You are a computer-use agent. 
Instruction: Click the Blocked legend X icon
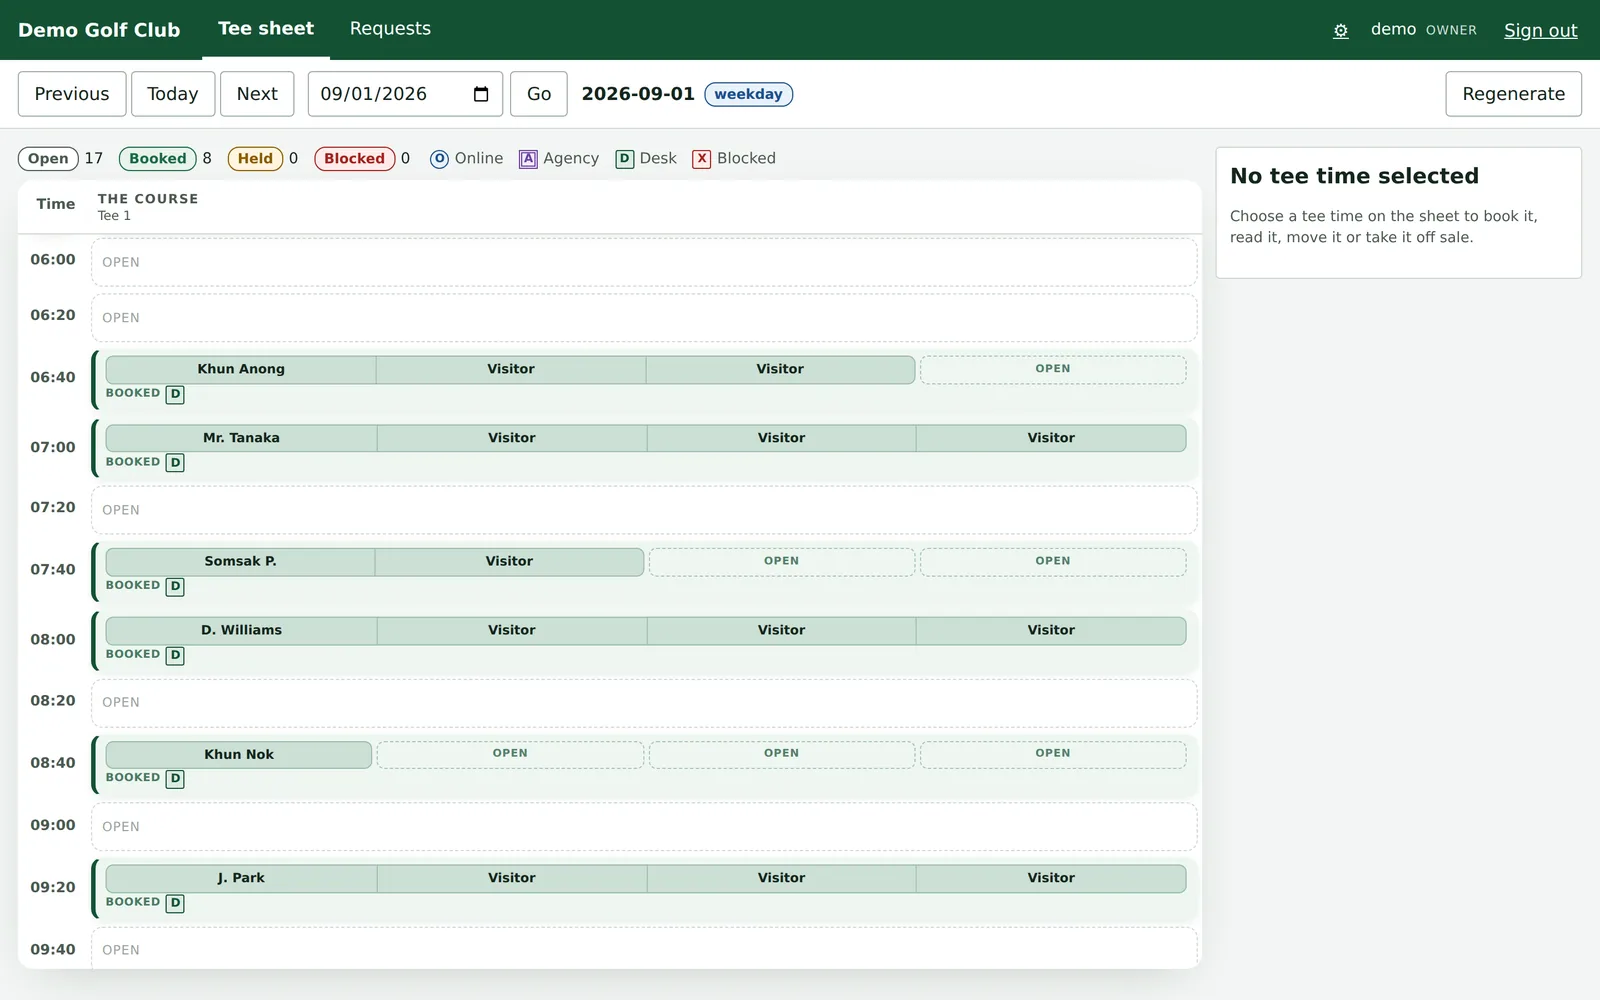point(702,159)
